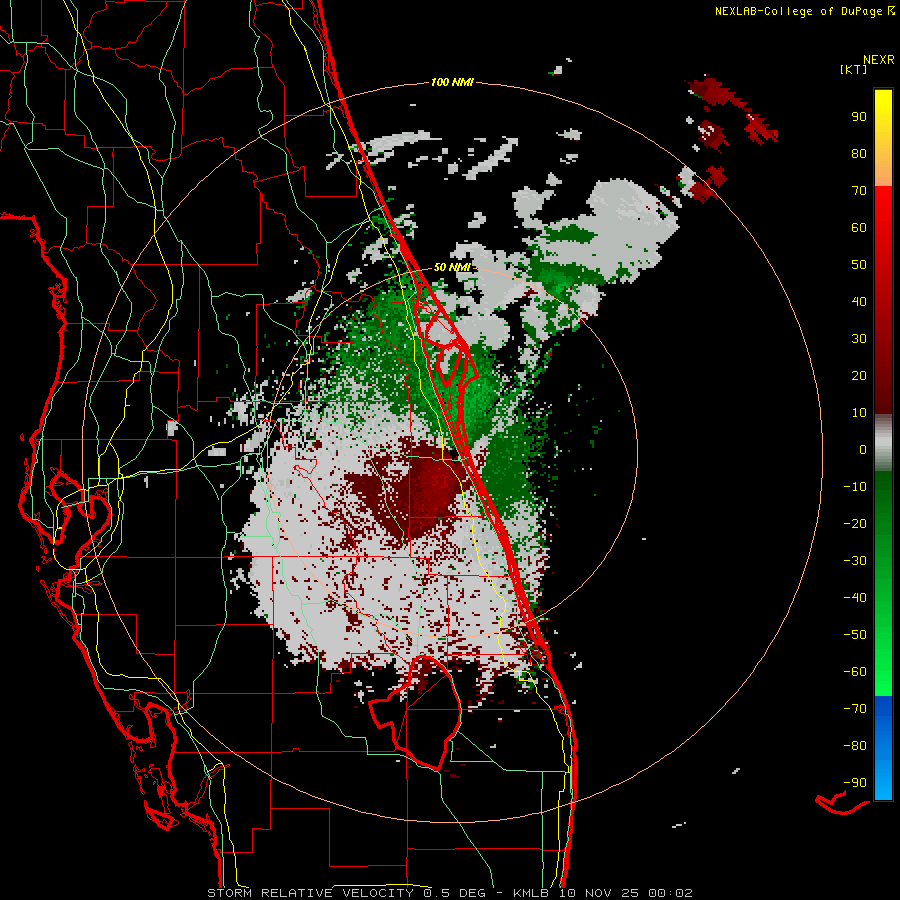
Task: Select the 0 value on velocity scale
Action: (x=863, y=450)
